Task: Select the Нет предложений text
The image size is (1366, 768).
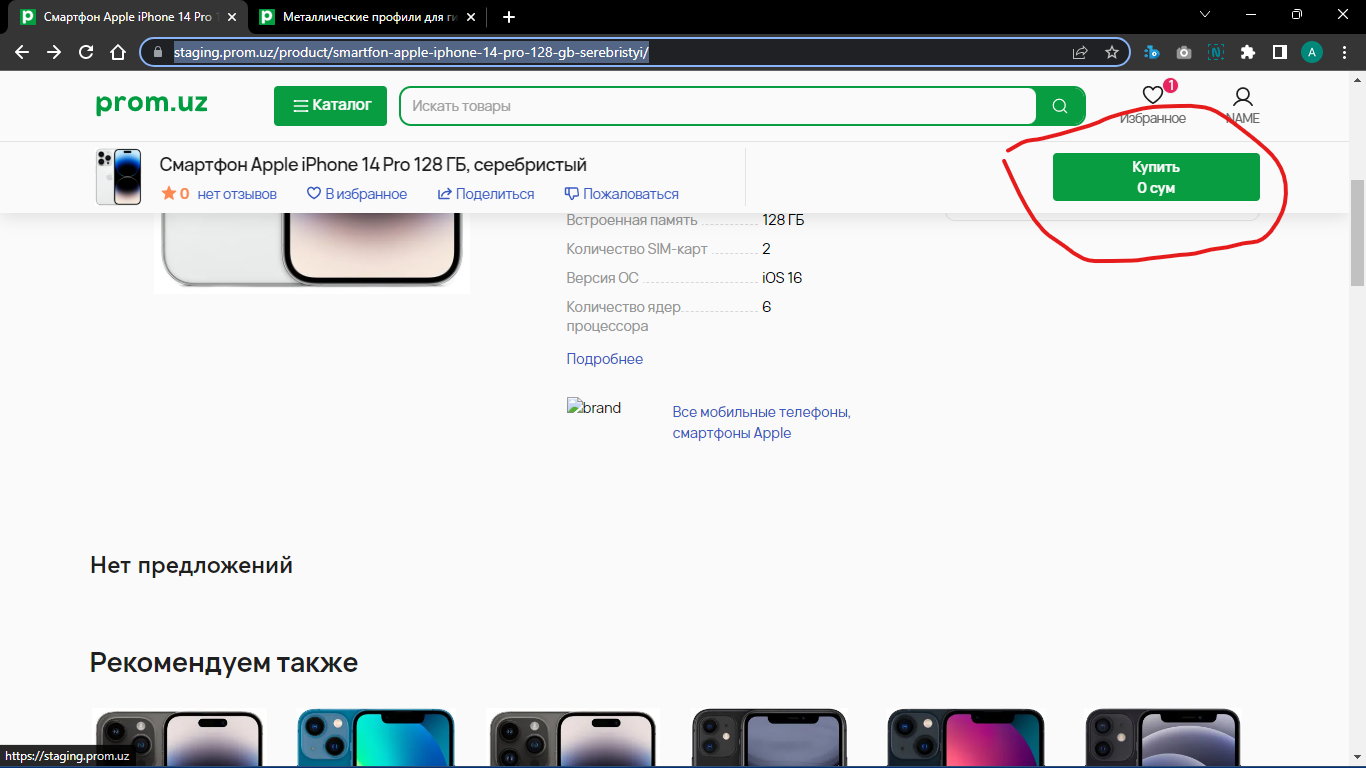Action: (191, 565)
